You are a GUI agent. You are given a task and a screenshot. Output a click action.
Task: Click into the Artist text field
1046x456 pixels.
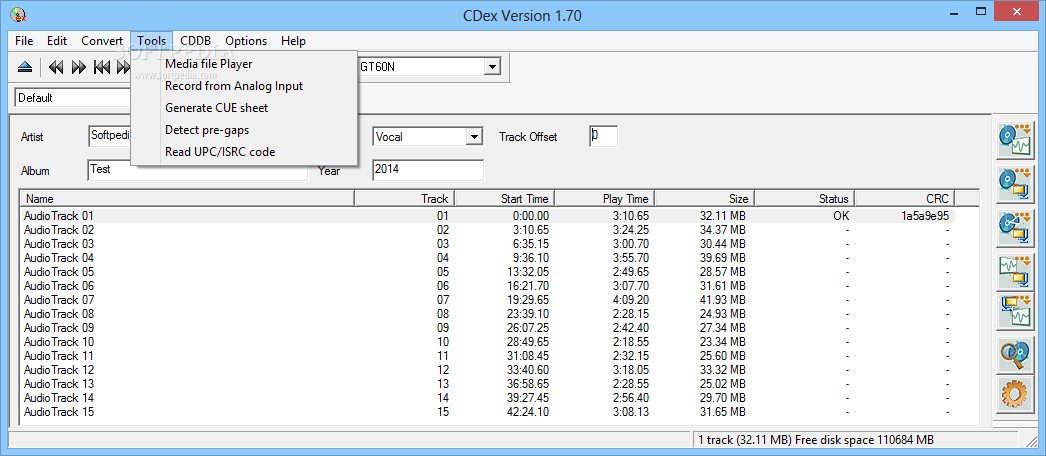pyautogui.click(x=110, y=137)
